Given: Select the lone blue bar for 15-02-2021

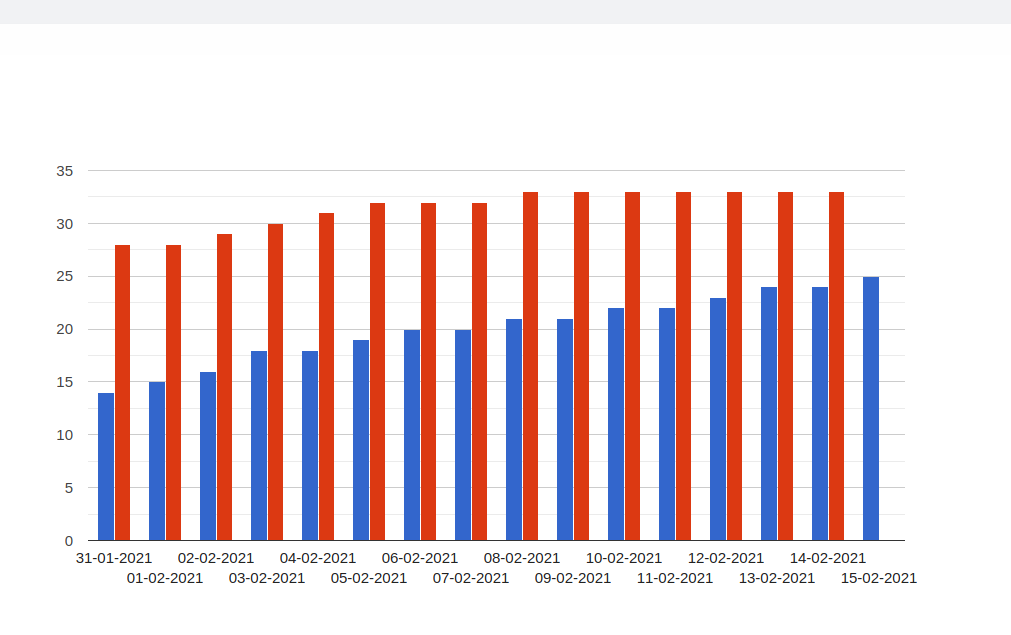Looking at the screenshot, I should click(x=871, y=409).
